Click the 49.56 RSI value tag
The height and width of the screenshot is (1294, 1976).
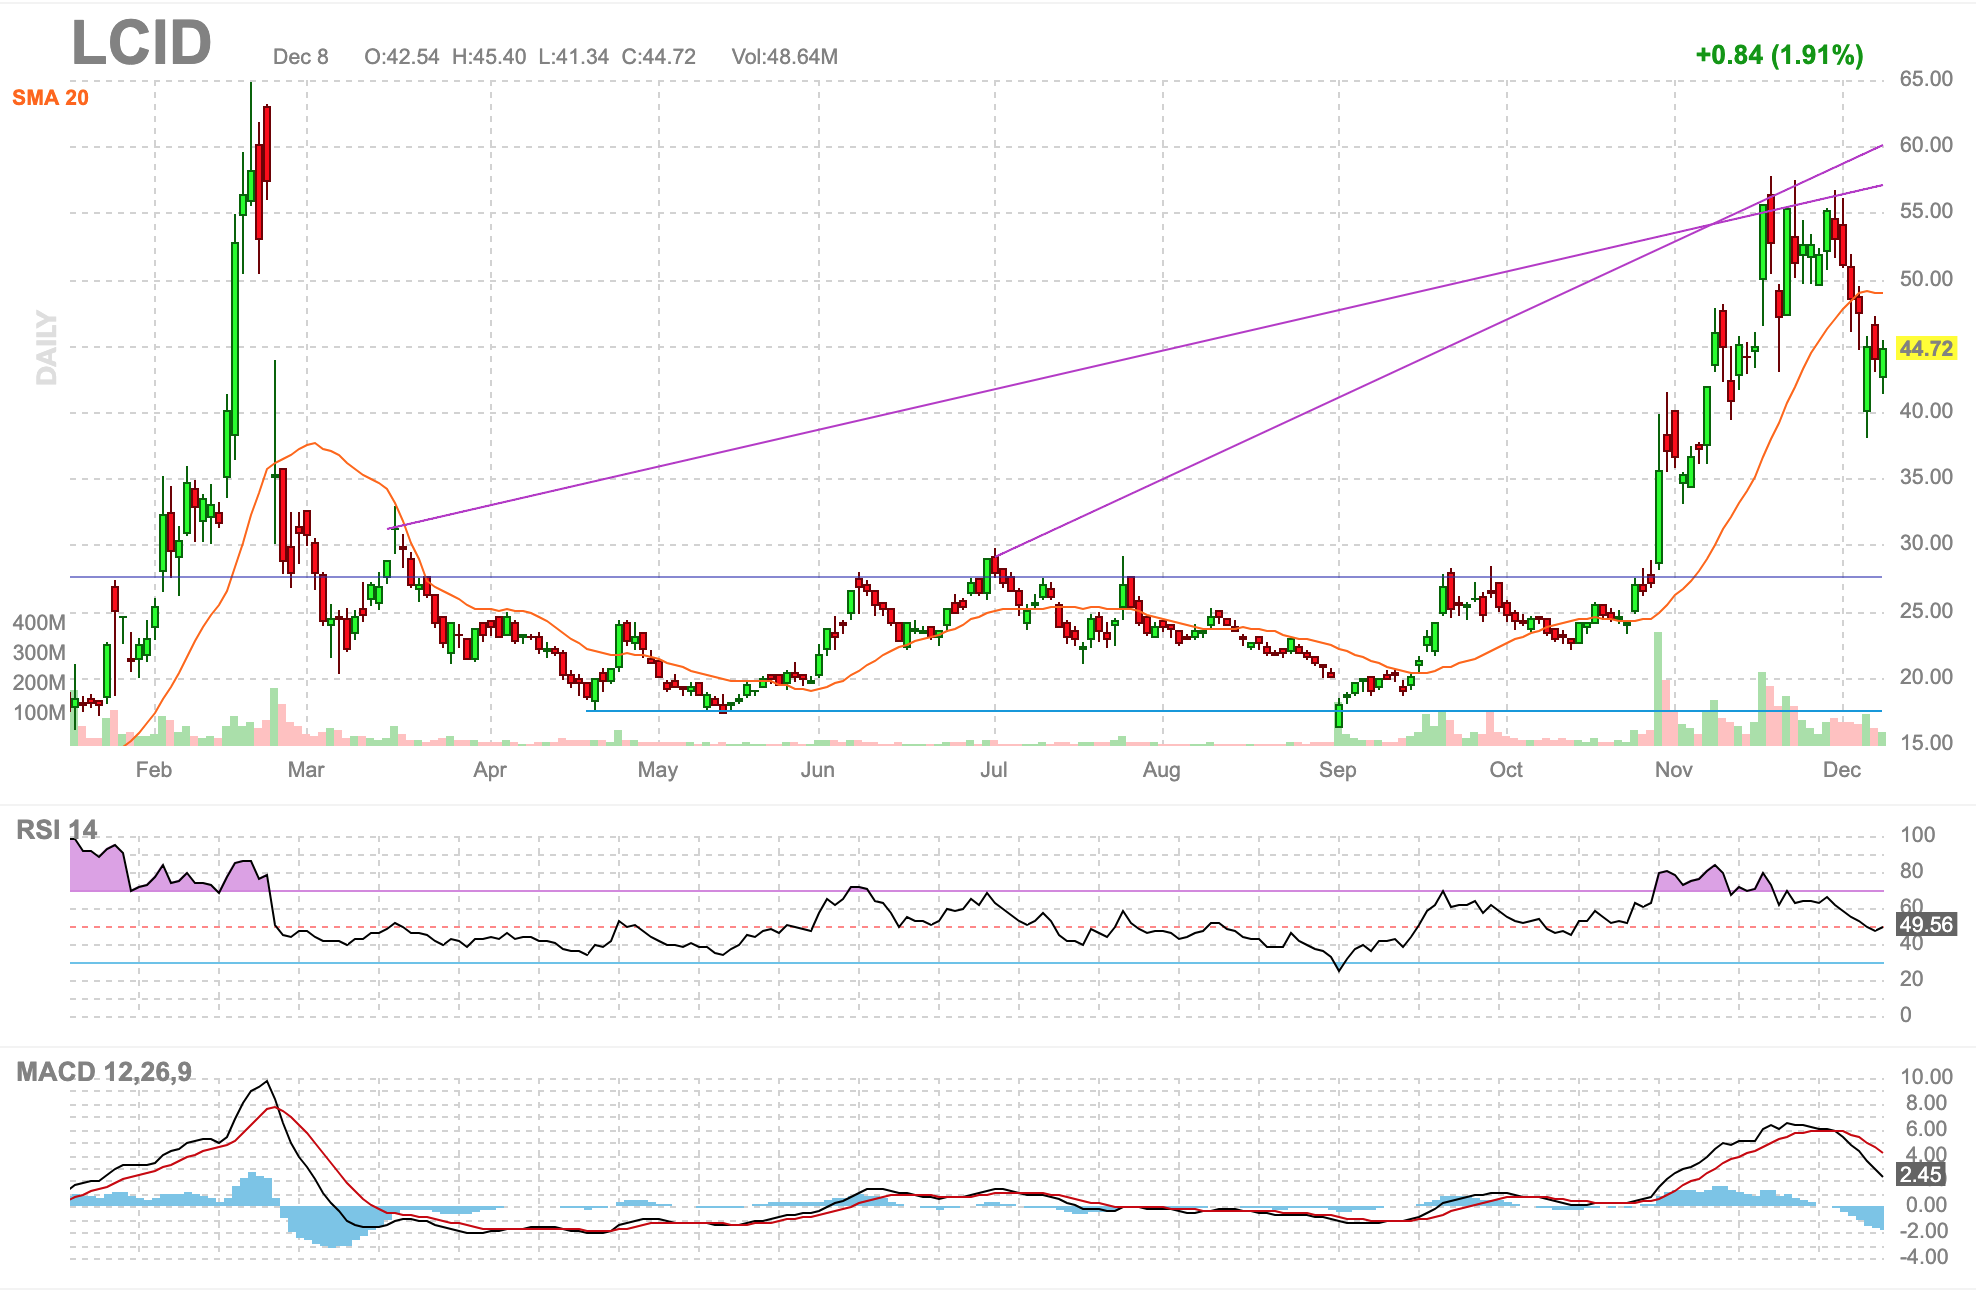tap(1926, 924)
